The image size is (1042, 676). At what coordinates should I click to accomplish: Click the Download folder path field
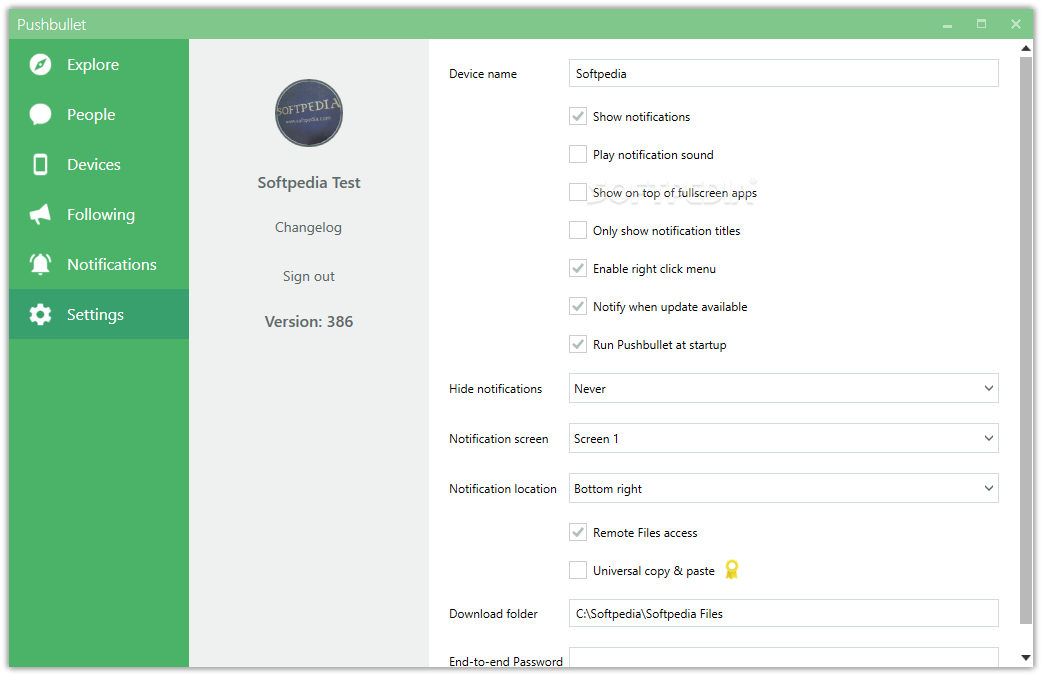(x=783, y=614)
